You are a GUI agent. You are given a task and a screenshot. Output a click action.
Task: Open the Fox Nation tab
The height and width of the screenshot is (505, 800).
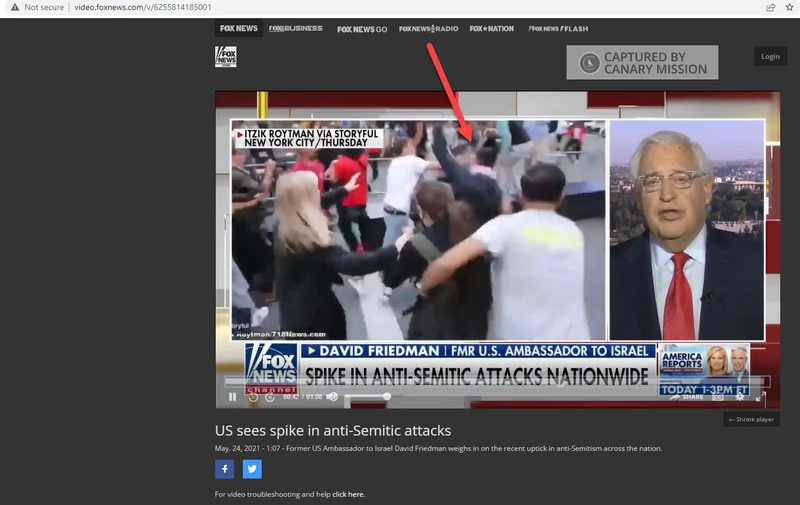coord(491,29)
